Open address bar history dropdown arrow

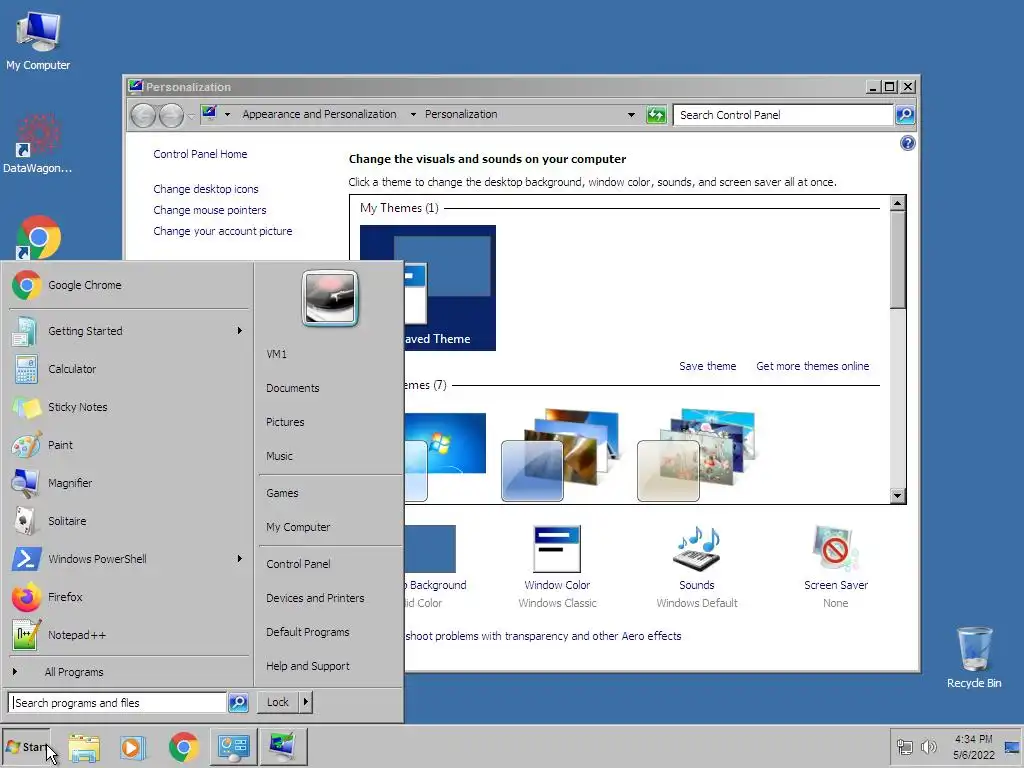631,115
